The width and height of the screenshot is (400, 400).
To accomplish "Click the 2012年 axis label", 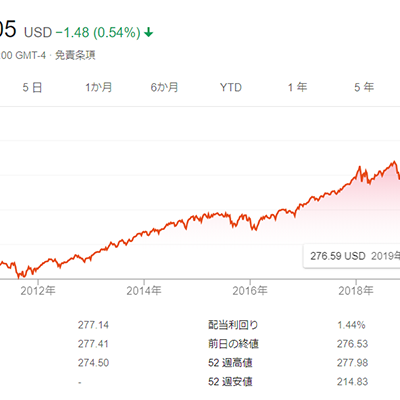I will coord(38,291).
